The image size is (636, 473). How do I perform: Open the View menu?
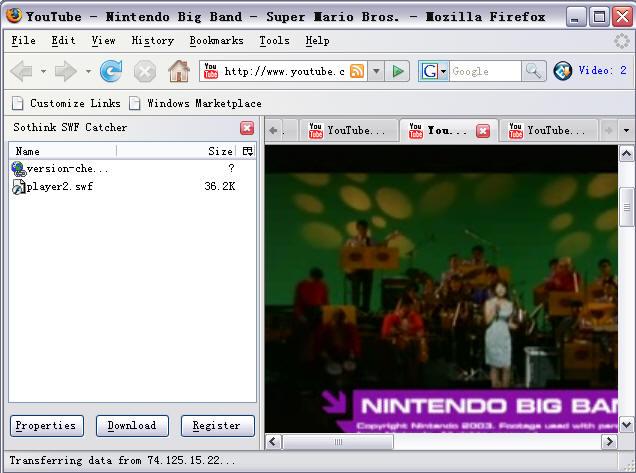(x=103, y=41)
